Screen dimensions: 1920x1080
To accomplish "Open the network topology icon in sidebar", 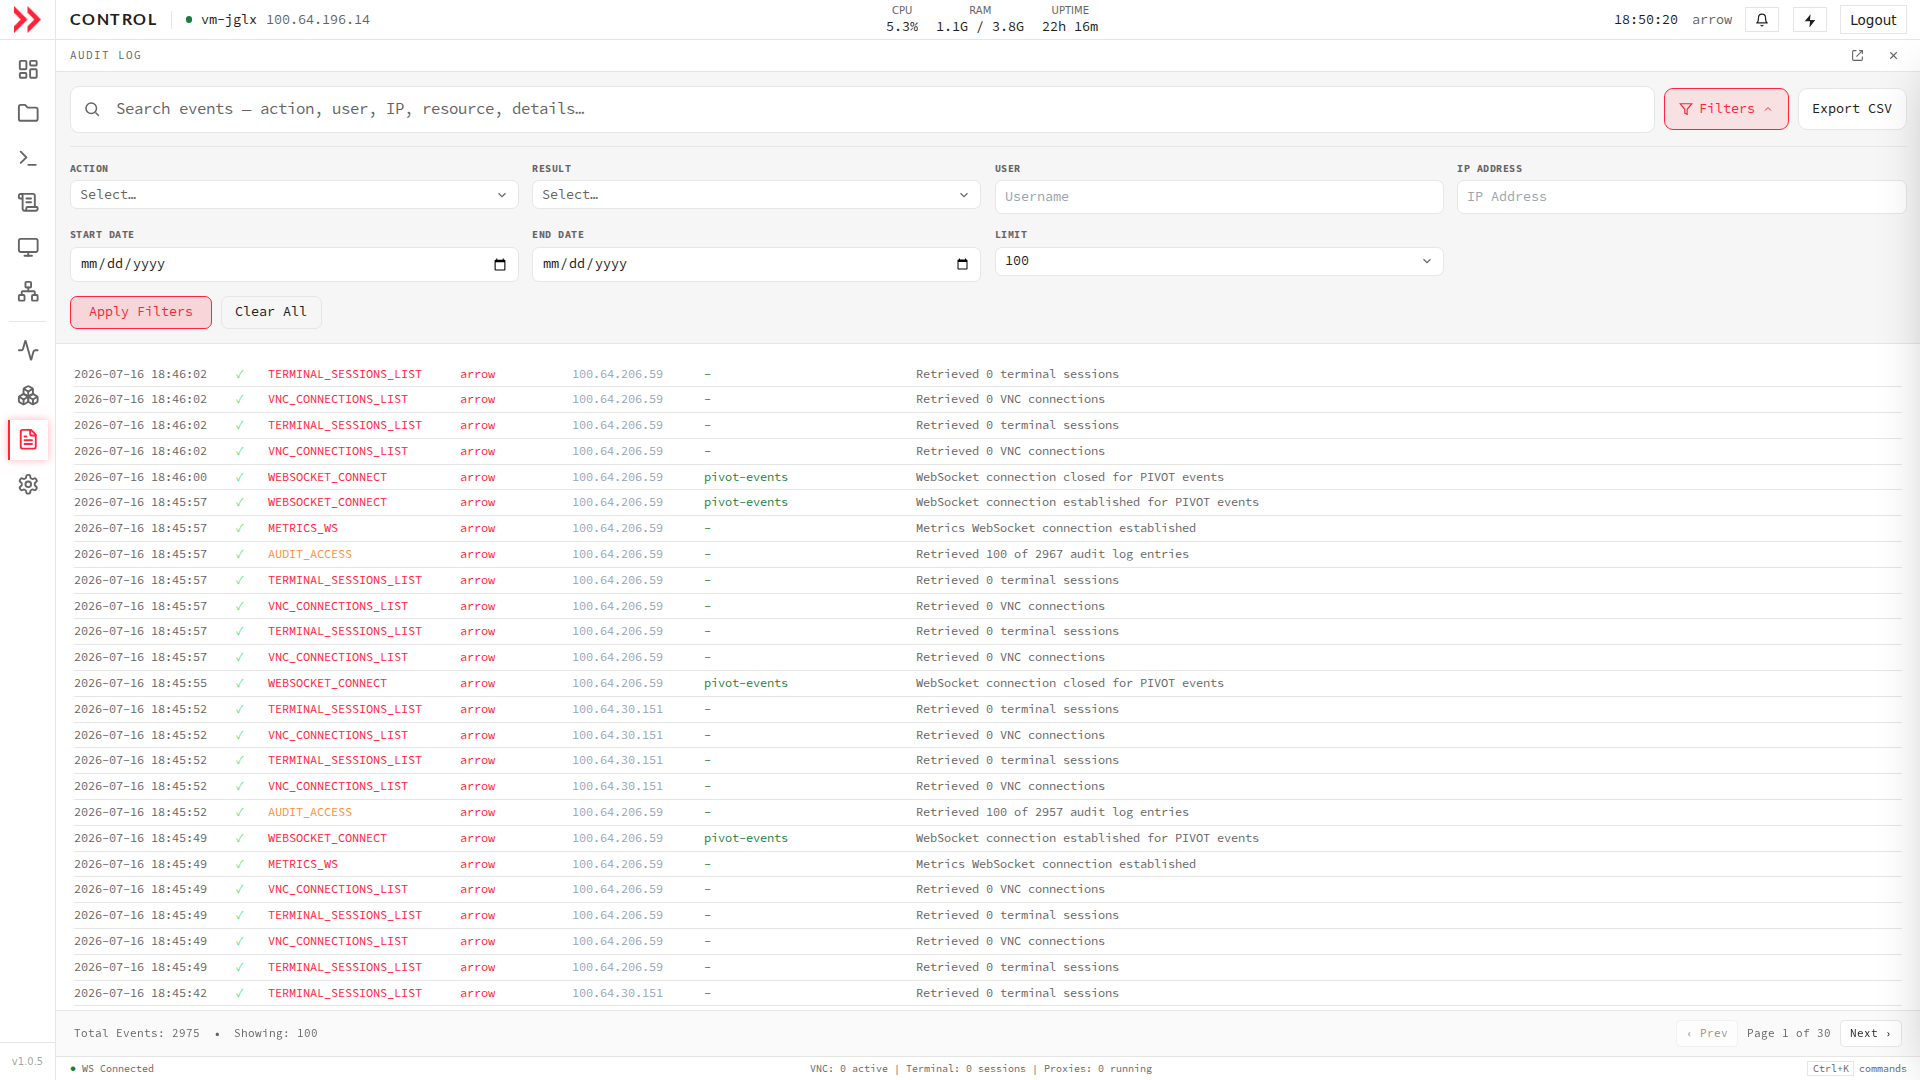I will pos(28,291).
